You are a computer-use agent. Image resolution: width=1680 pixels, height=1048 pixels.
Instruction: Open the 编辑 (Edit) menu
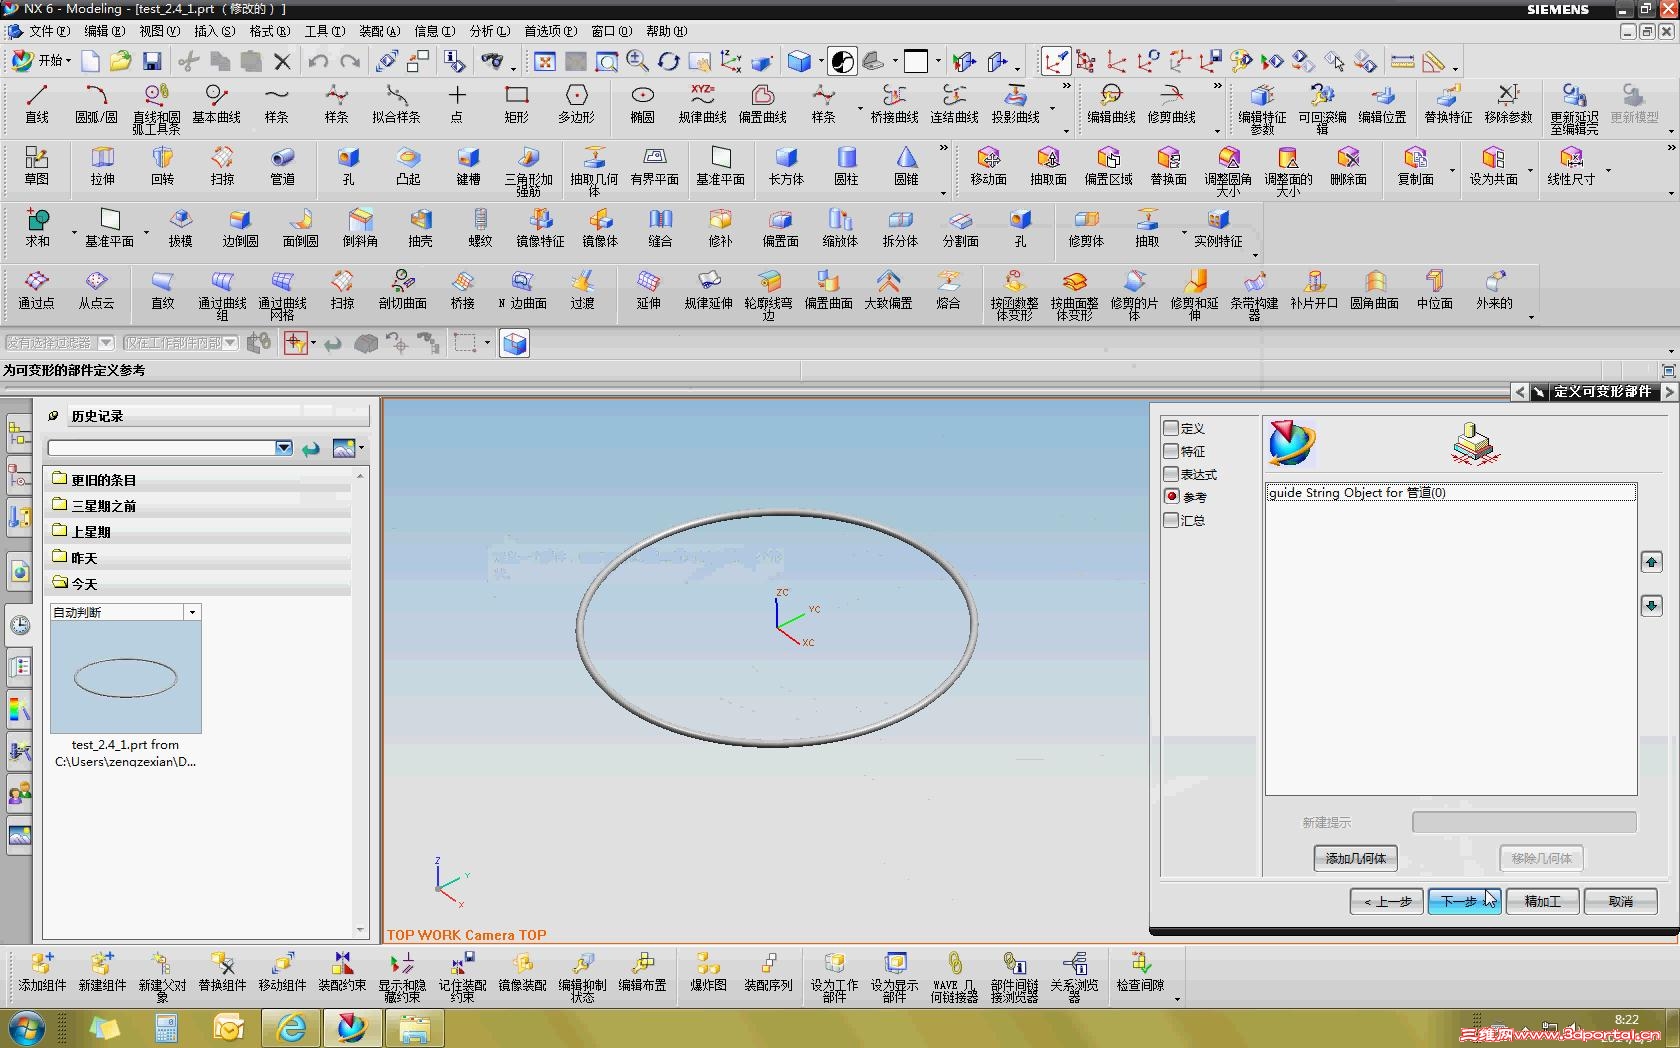(104, 31)
